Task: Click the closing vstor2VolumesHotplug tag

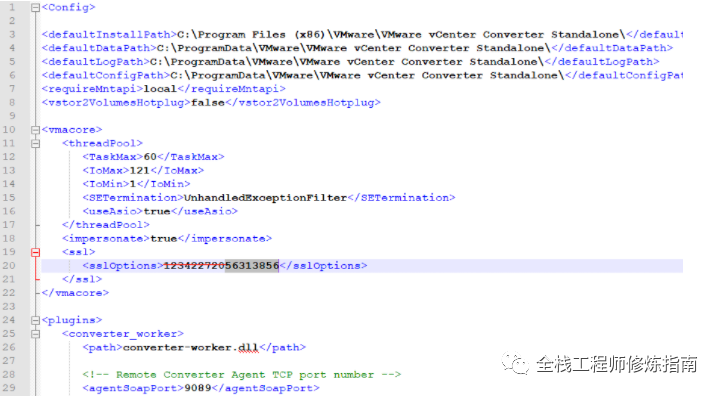Action: click(303, 103)
